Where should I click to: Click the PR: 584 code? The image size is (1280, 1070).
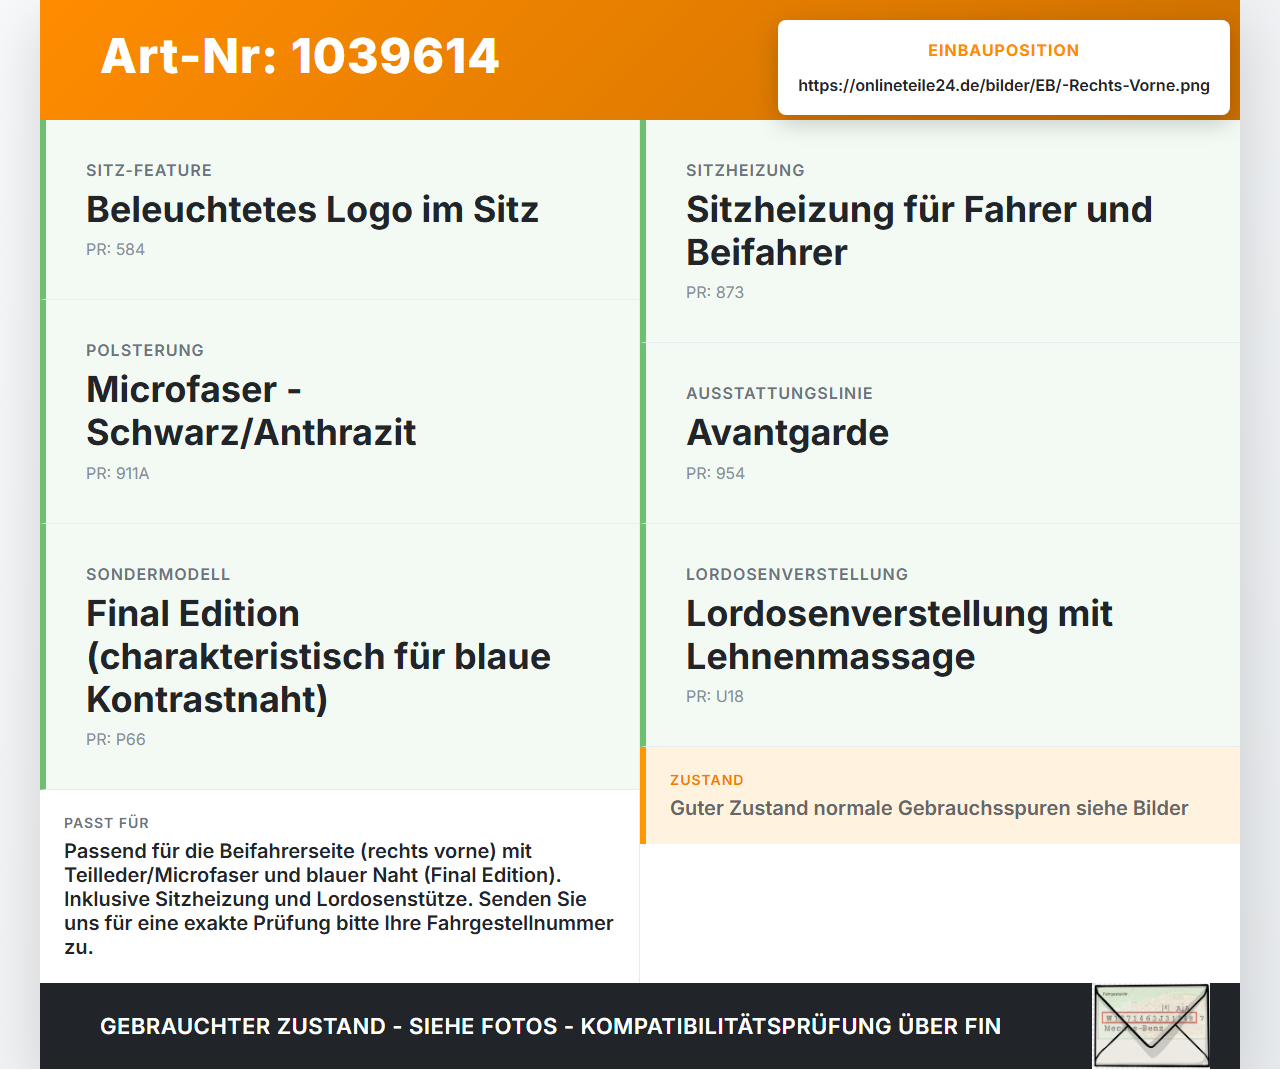tap(115, 249)
